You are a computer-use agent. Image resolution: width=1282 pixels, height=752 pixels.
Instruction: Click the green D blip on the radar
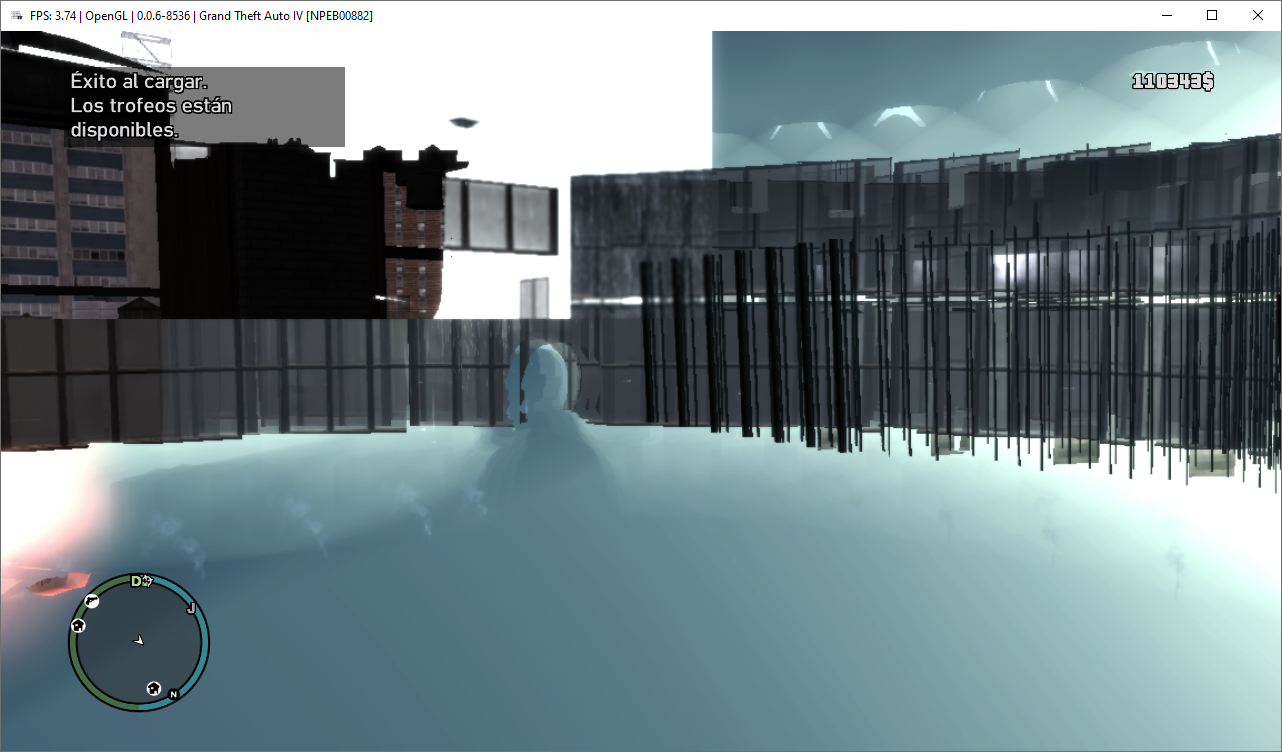pos(136,581)
